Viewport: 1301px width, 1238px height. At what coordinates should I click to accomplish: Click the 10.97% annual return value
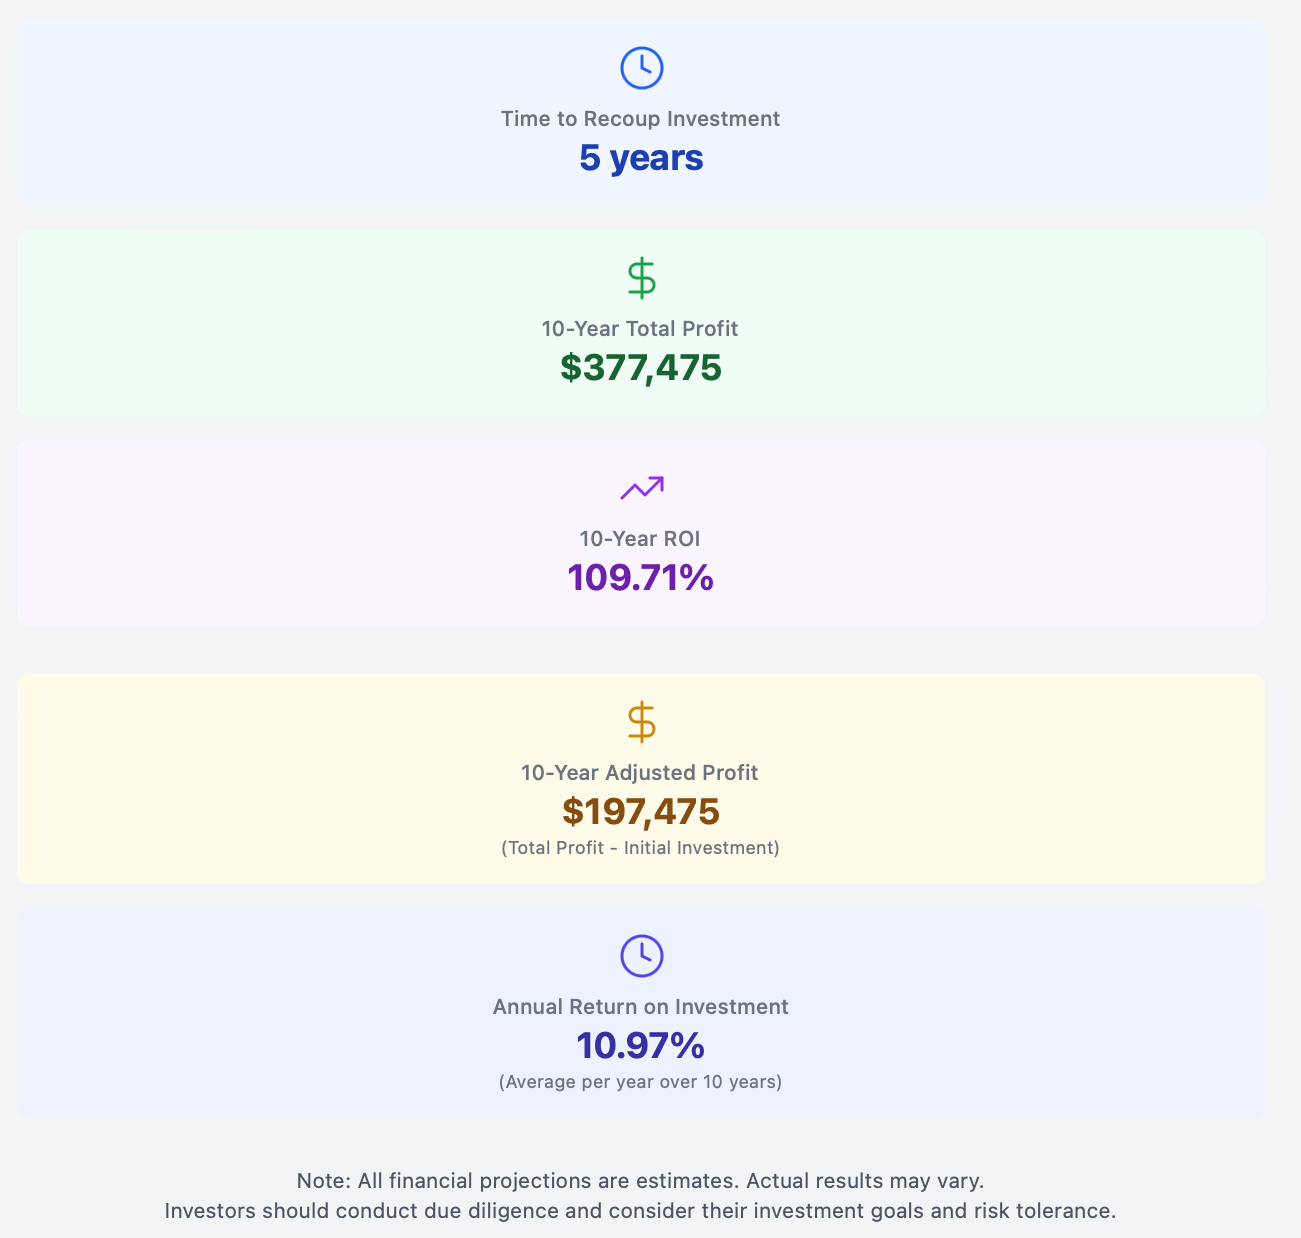641,1046
